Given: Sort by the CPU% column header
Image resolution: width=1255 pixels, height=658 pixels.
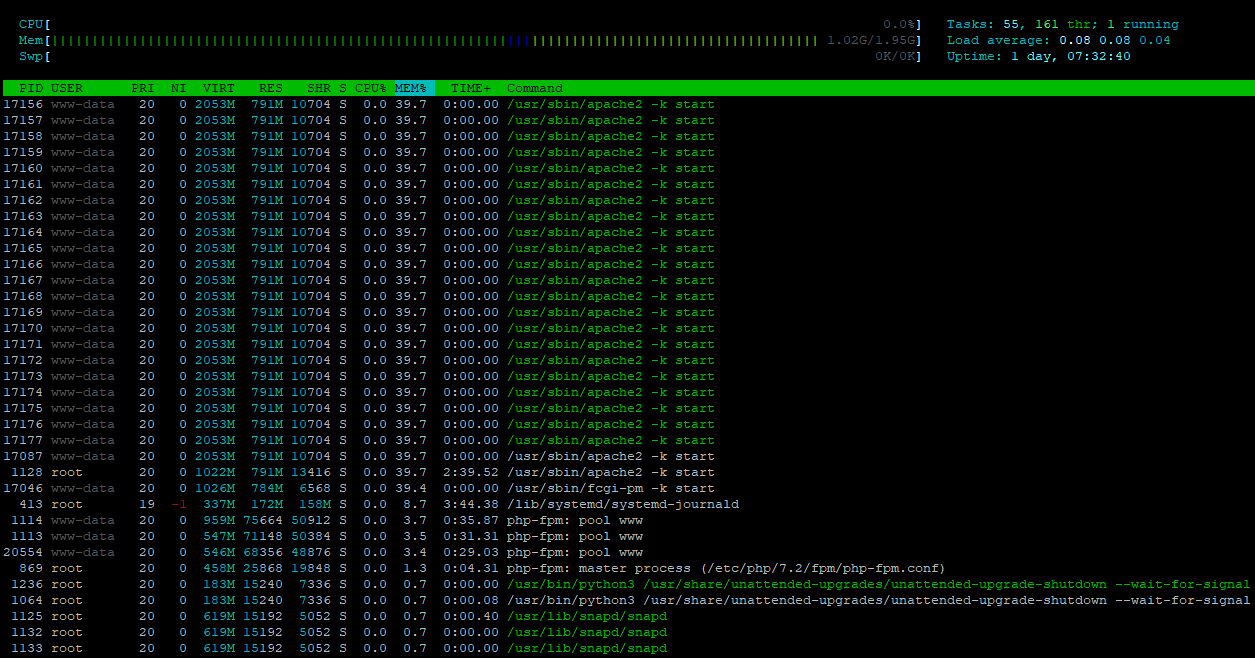Looking at the screenshot, I should click(x=371, y=88).
